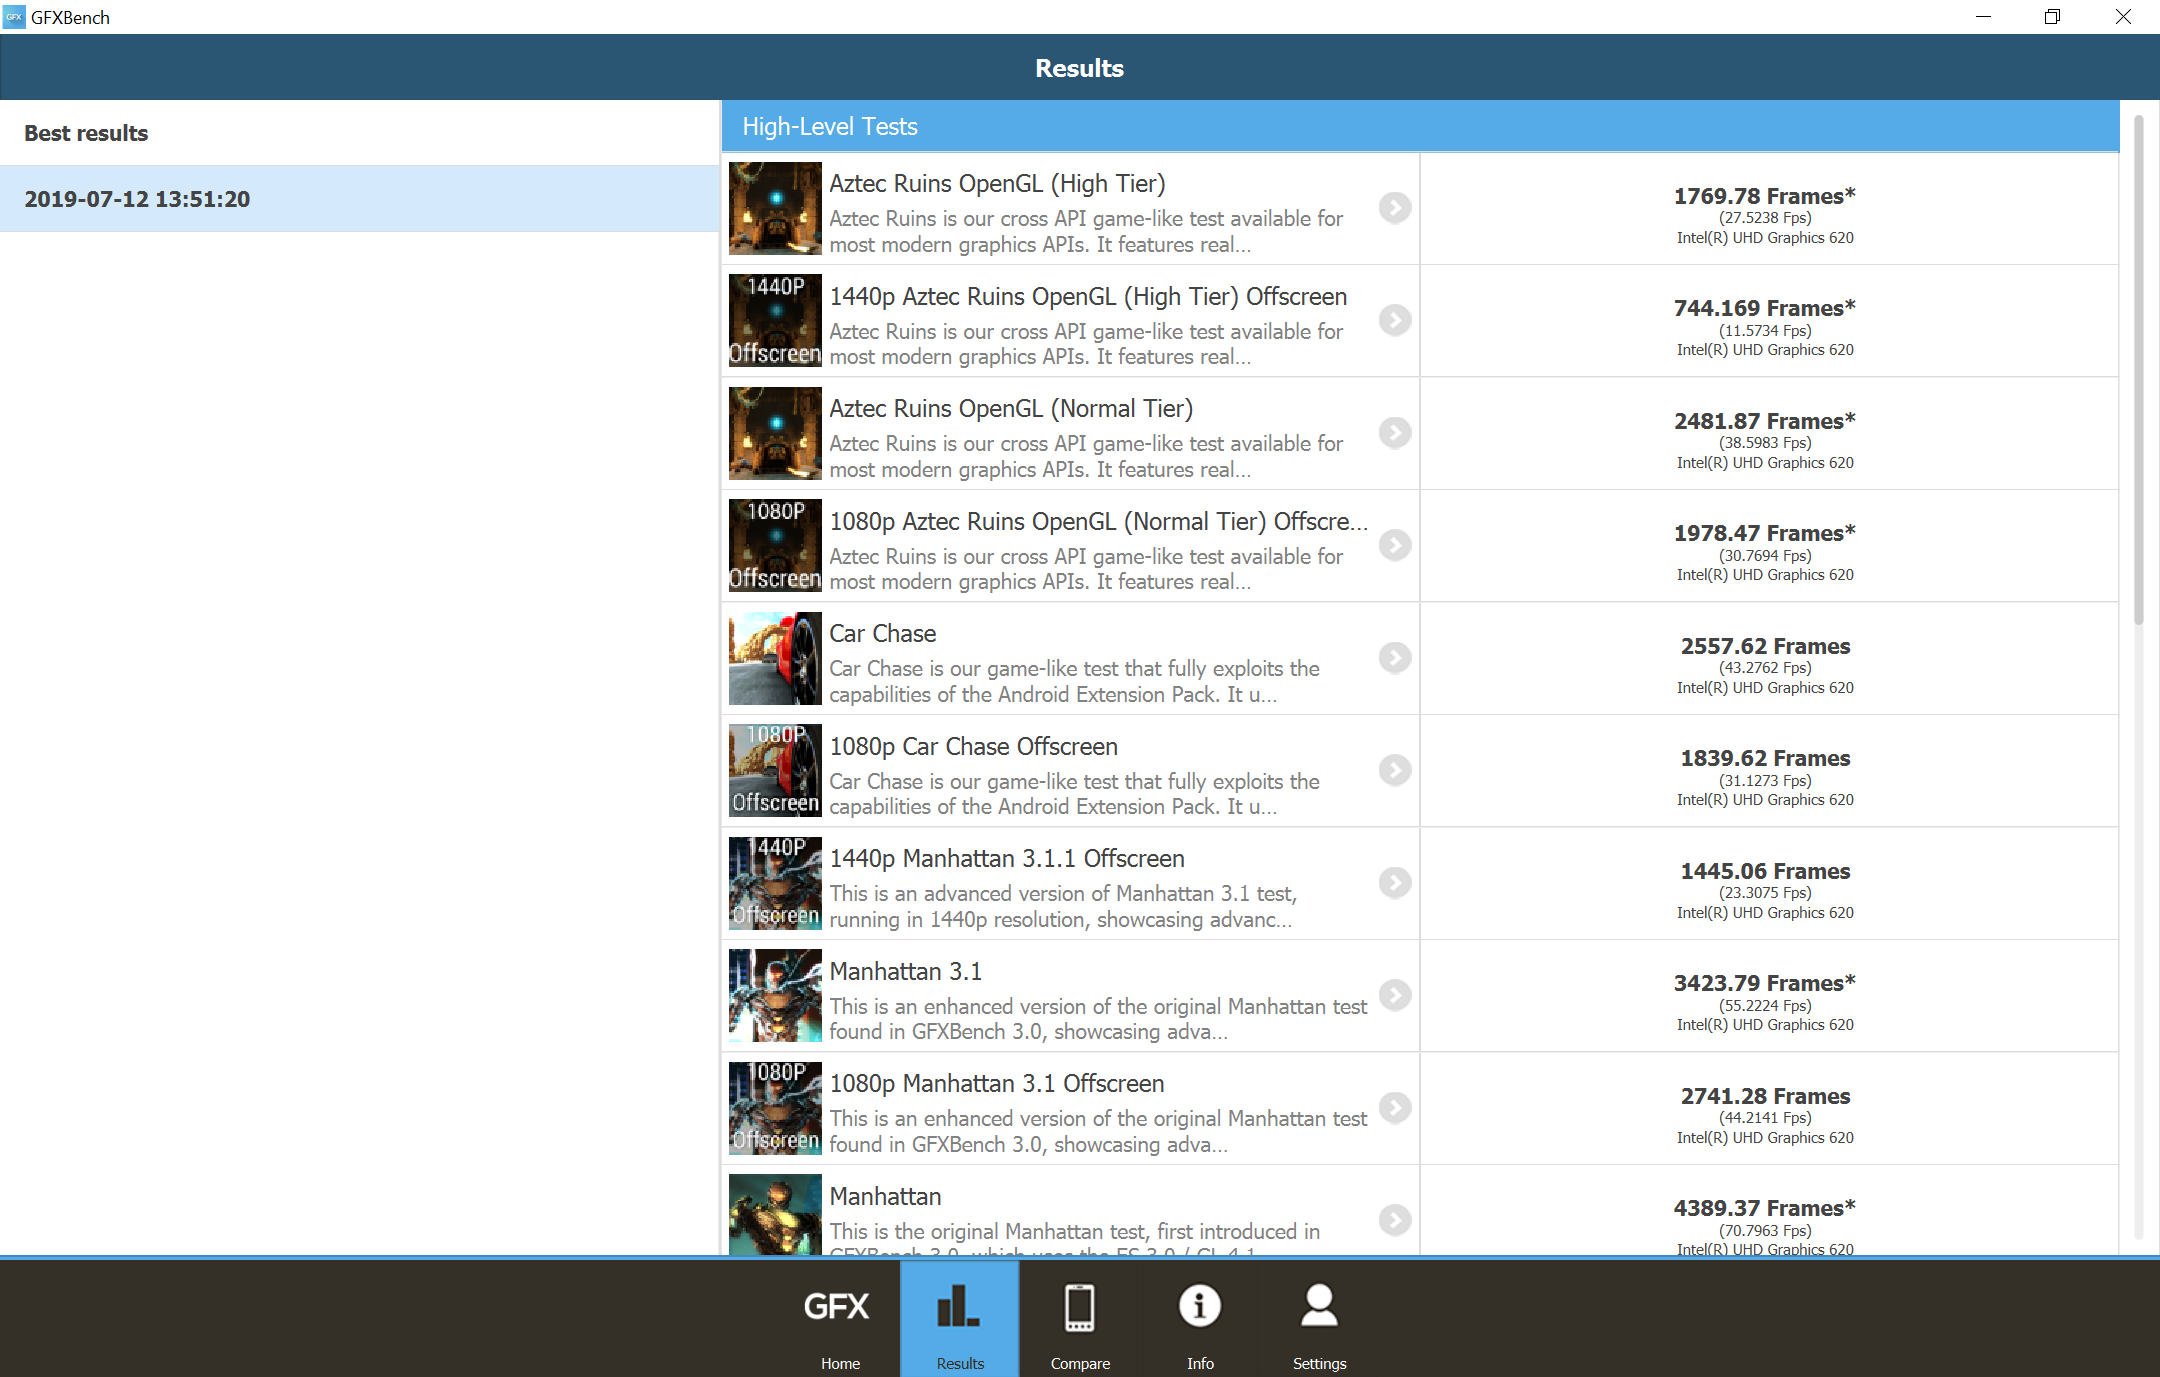
Task: Click the Best results heading
Action: point(86,133)
